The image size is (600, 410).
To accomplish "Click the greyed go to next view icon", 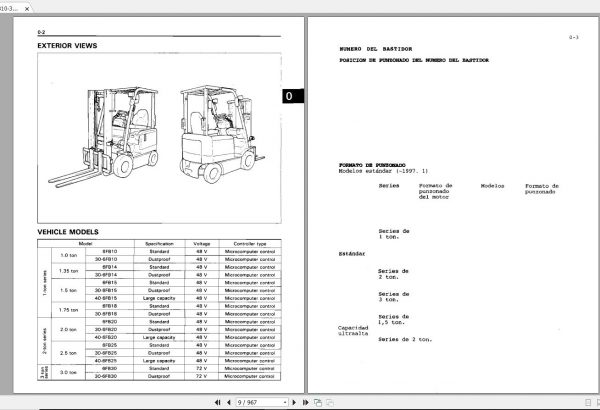I will tap(330, 402).
